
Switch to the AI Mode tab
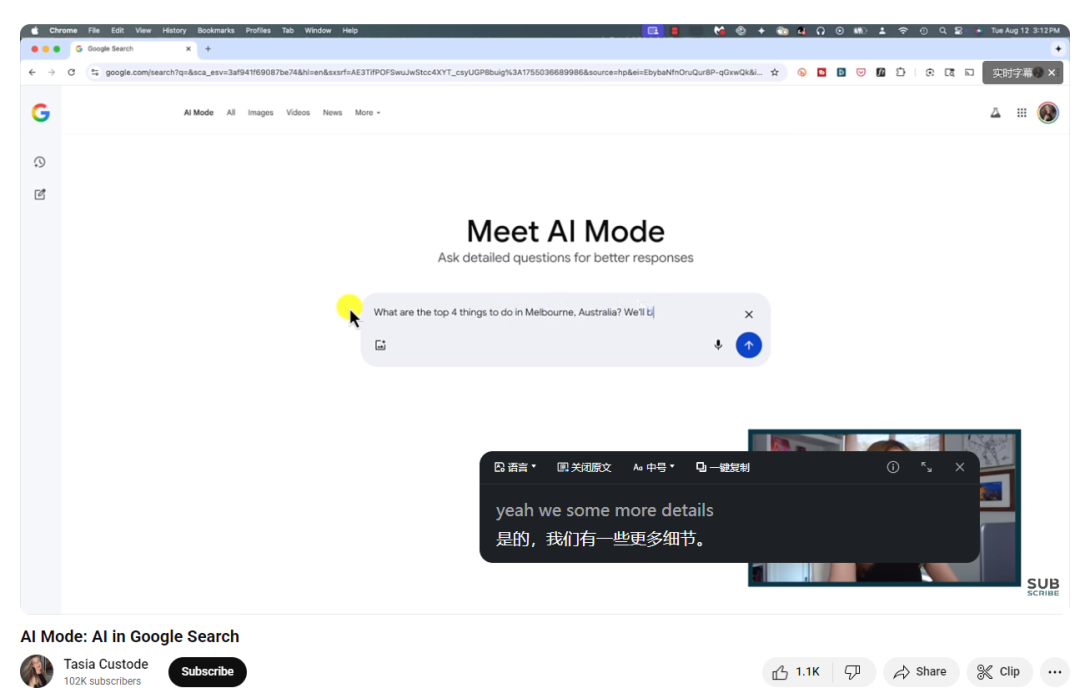click(x=198, y=112)
